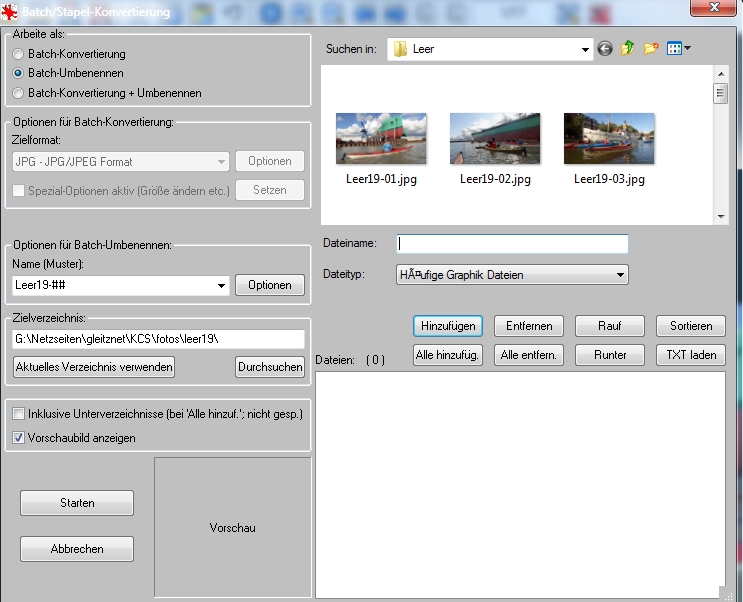743x602 pixels.
Task: Select the Leer19-01.jpg thumbnail
Action: [381, 138]
